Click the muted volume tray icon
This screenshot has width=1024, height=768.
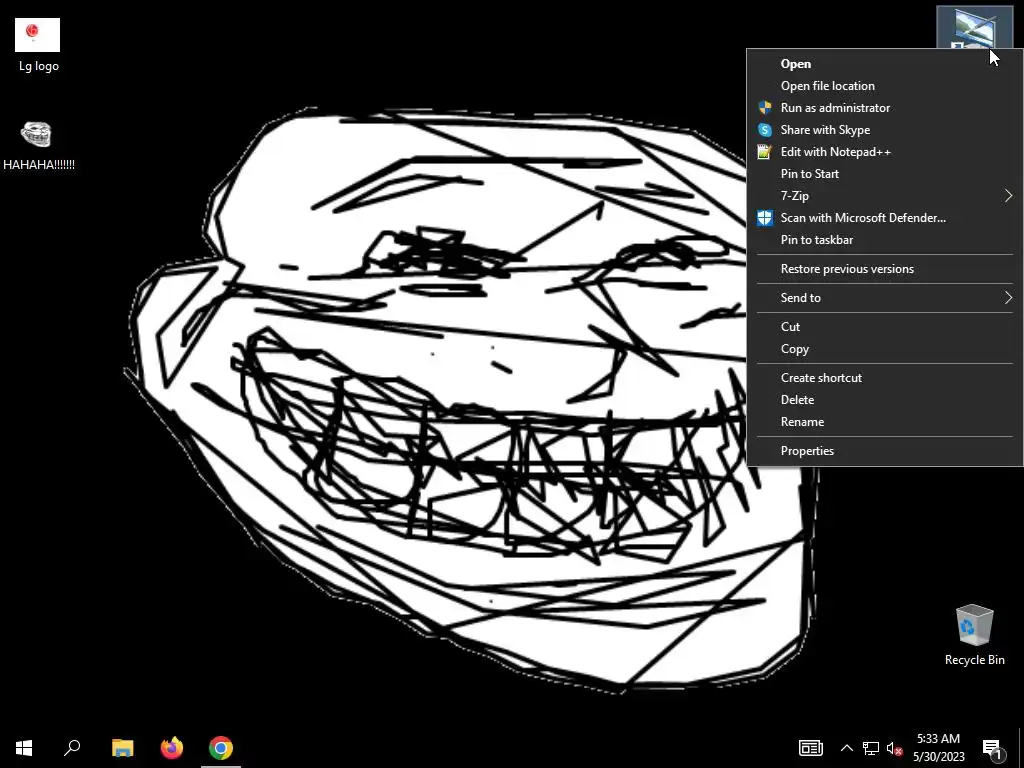pyautogui.click(x=895, y=748)
